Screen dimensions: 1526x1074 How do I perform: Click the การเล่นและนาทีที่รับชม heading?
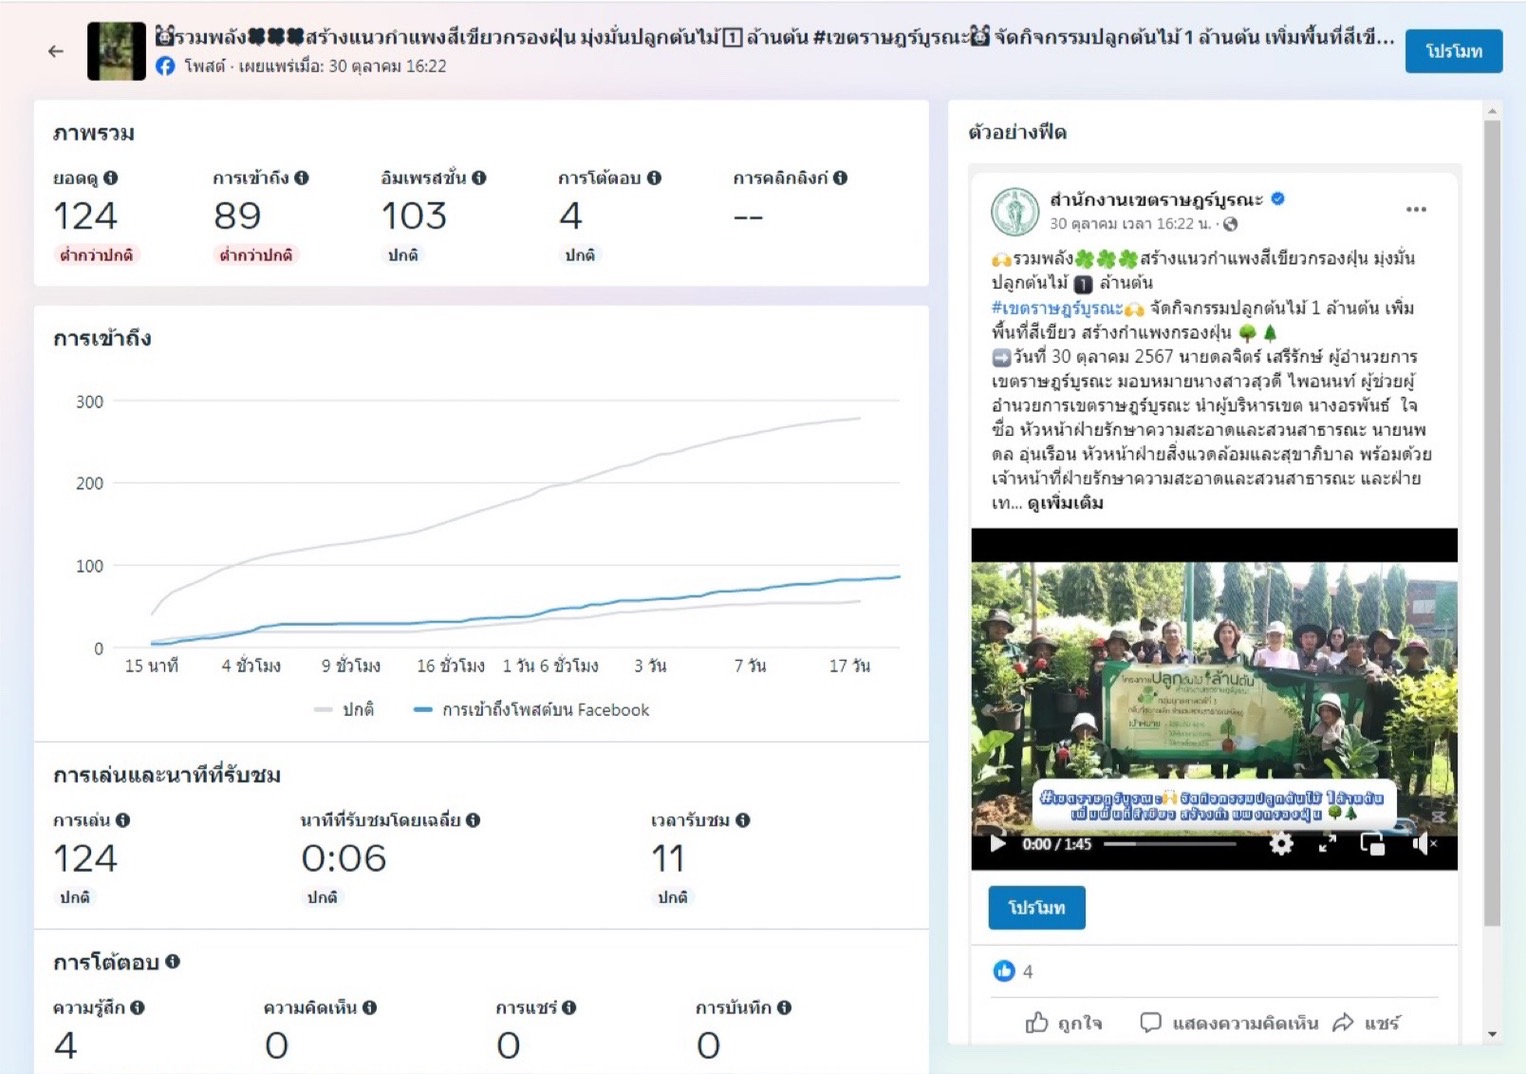click(167, 775)
